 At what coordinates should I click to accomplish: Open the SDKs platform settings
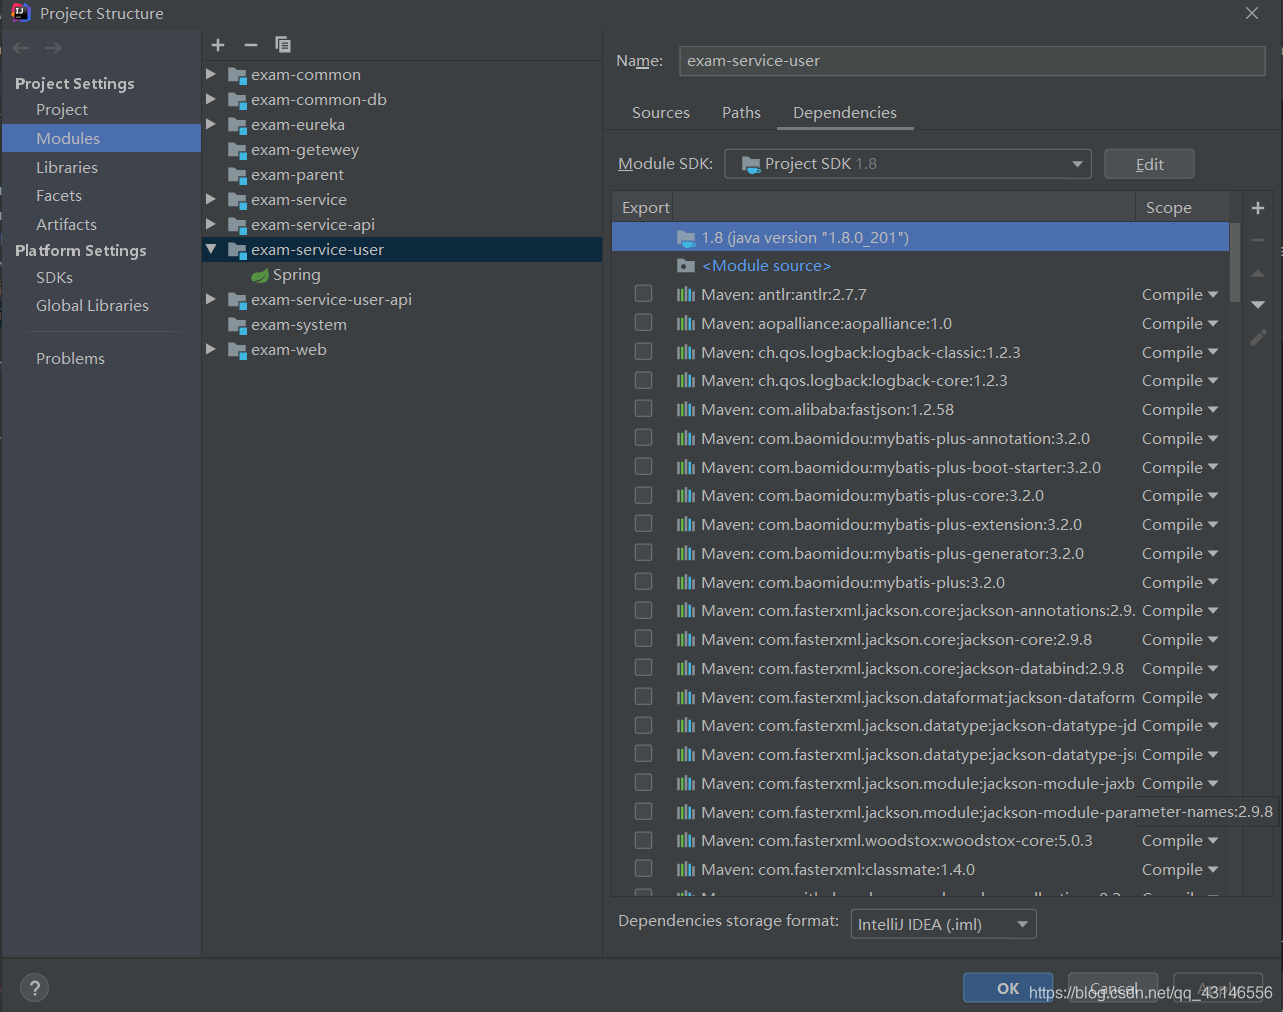(54, 278)
